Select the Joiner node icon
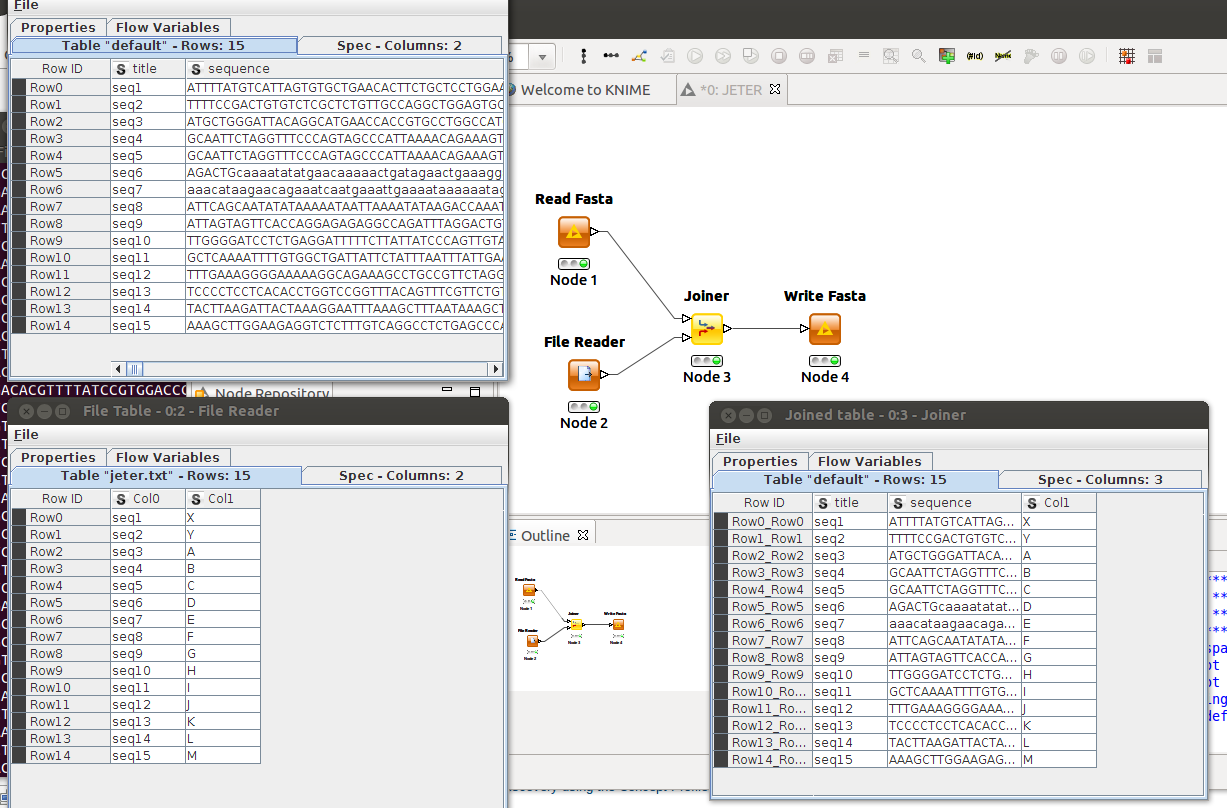The image size is (1227, 808). [x=706, y=329]
